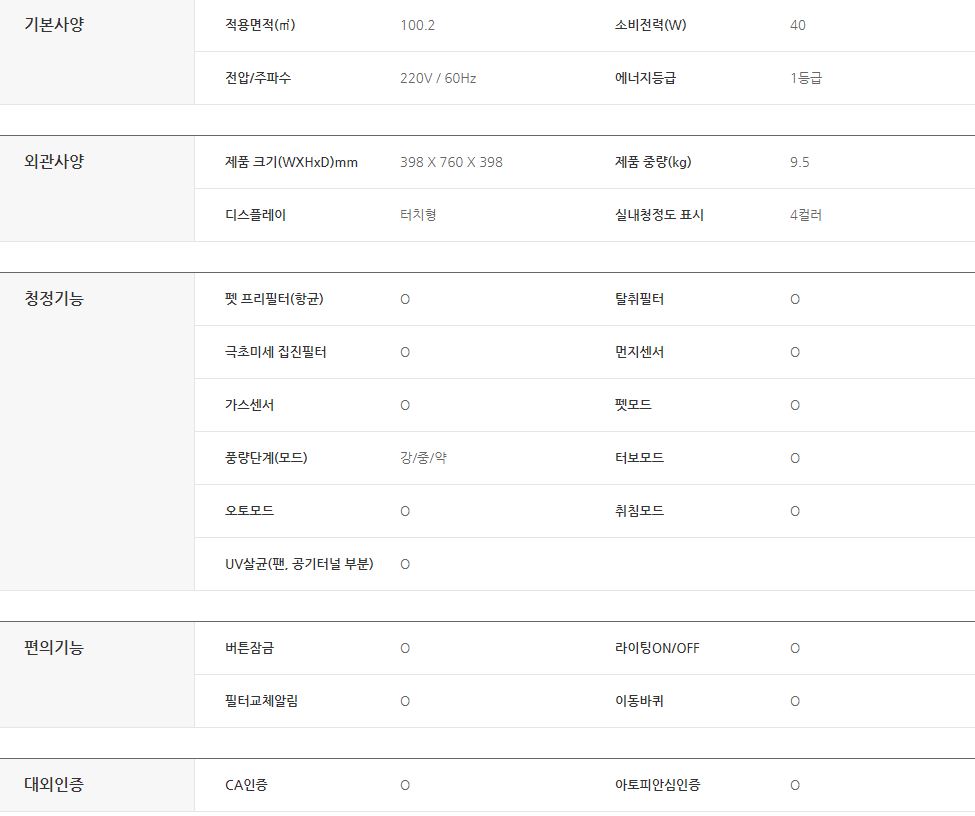This screenshot has width=975, height=816.
Task: Click the 라이팅ON/OFF label
Action: (x=657, y=648)
